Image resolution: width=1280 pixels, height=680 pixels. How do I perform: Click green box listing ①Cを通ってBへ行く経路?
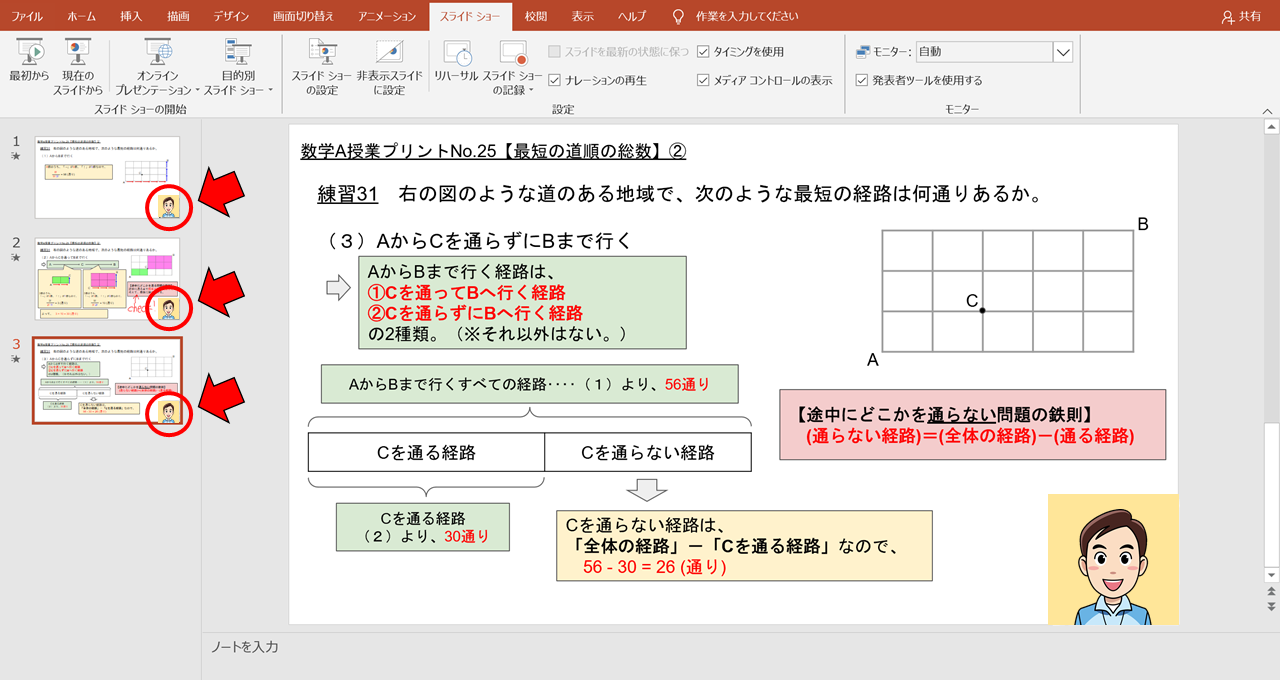tap(523, 302)
